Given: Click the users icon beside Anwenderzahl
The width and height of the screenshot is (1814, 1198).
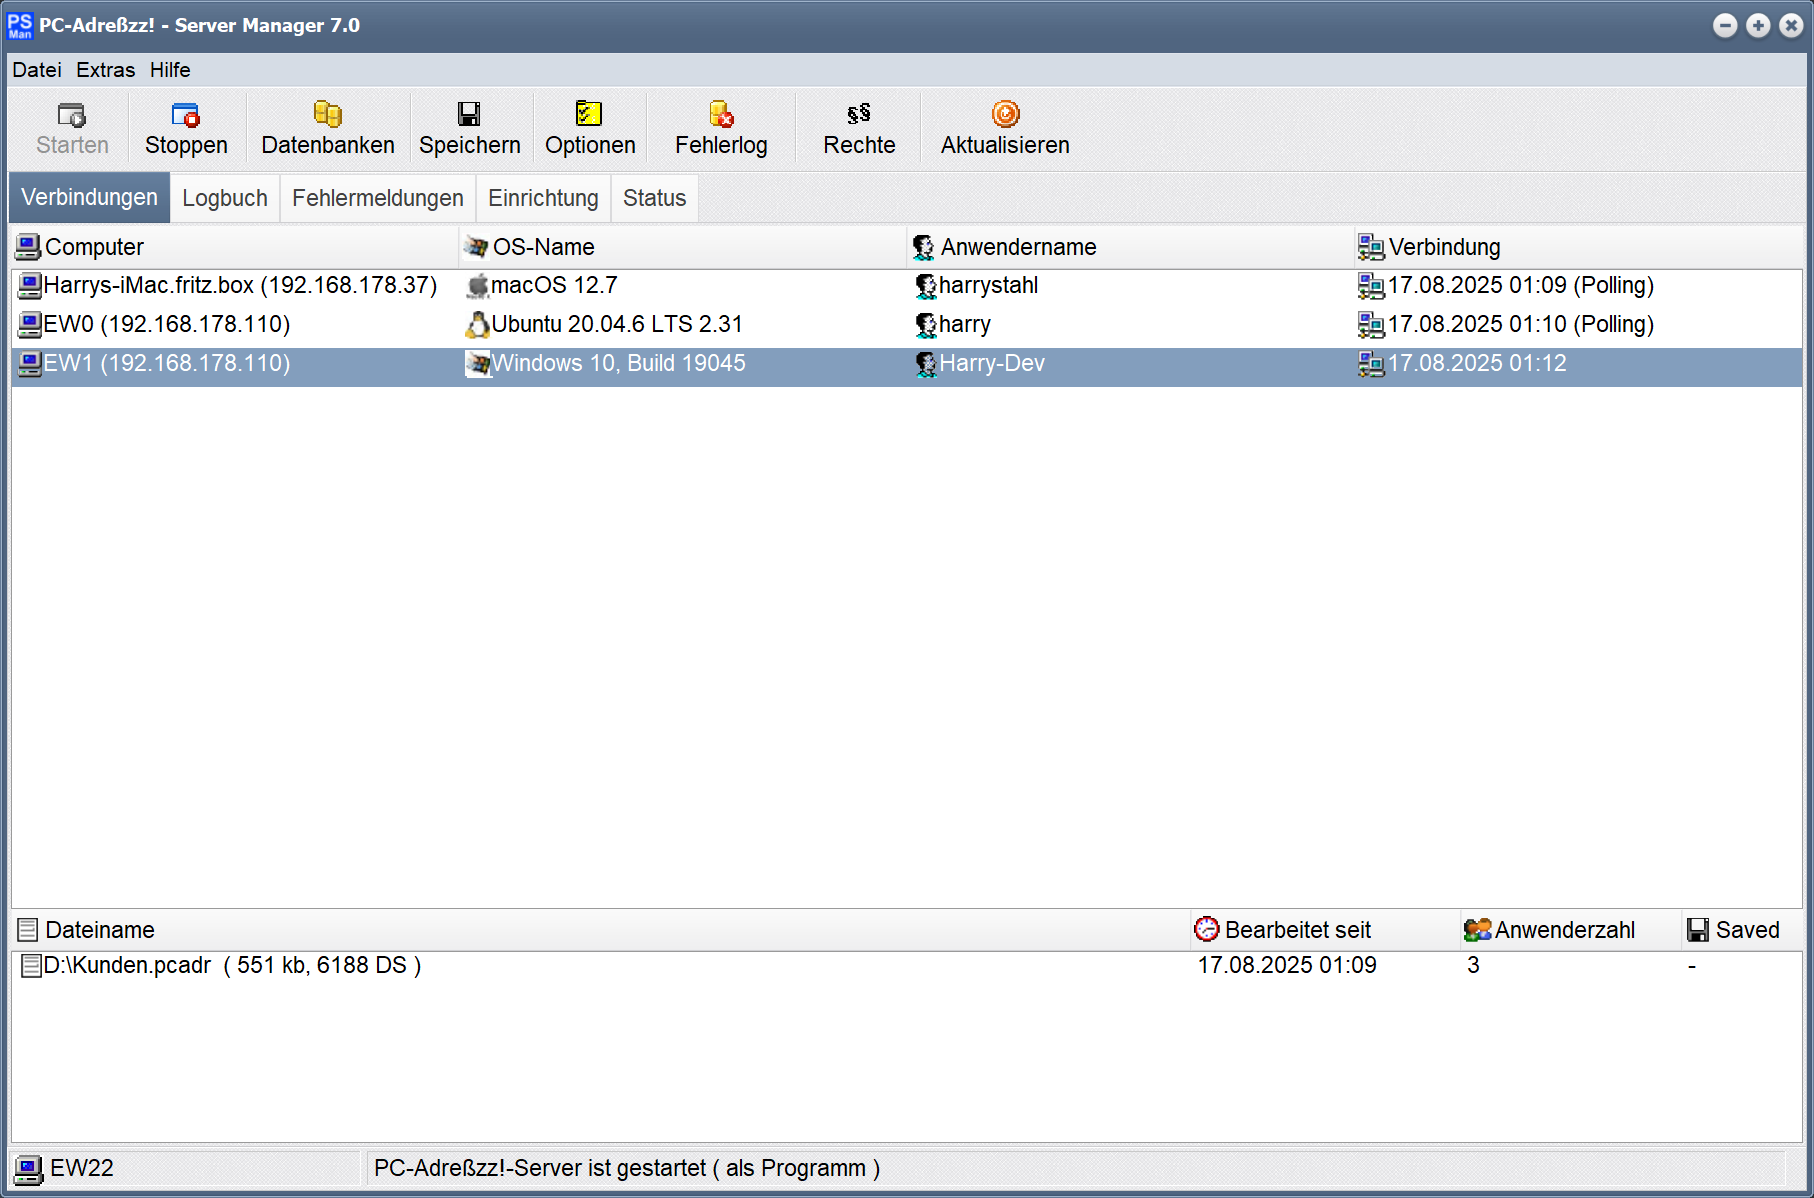Looking at the screenshot, I should coord(1477,930).
